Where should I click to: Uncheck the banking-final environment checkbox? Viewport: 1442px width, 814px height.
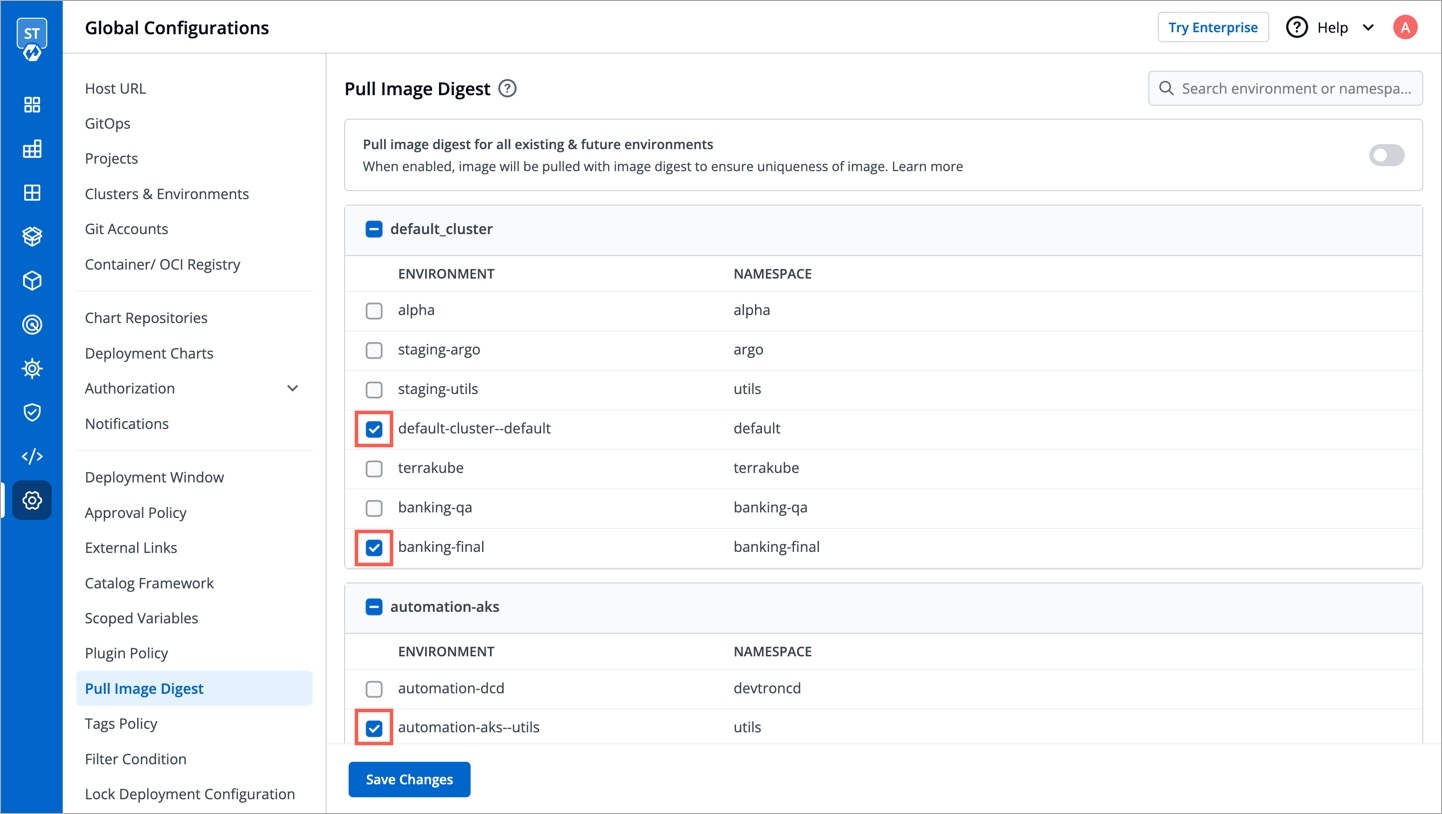pyautogui.click(x=374, y=548)
